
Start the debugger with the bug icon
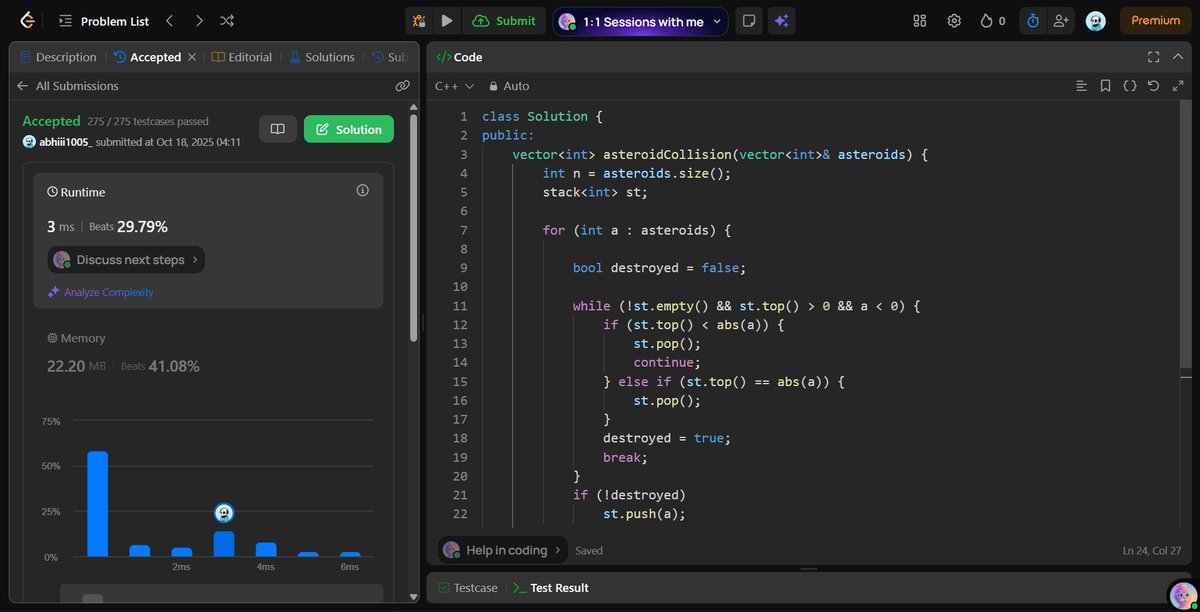pyautogui.click(x=419, y=21)
